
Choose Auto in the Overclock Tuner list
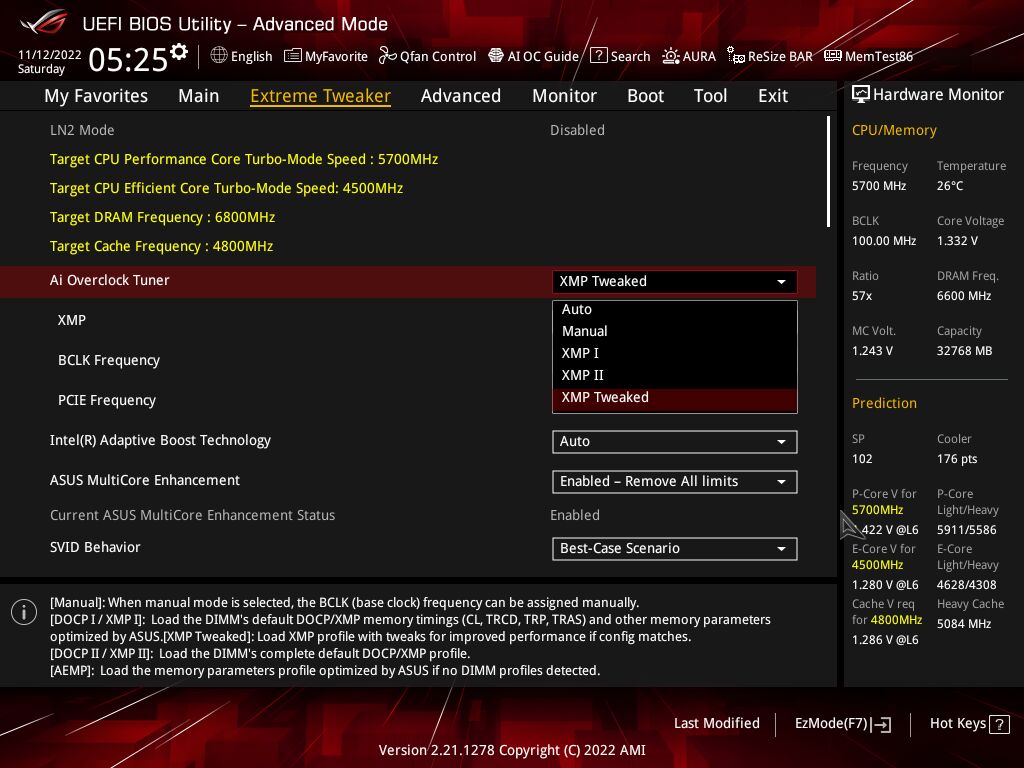point(675,310)
